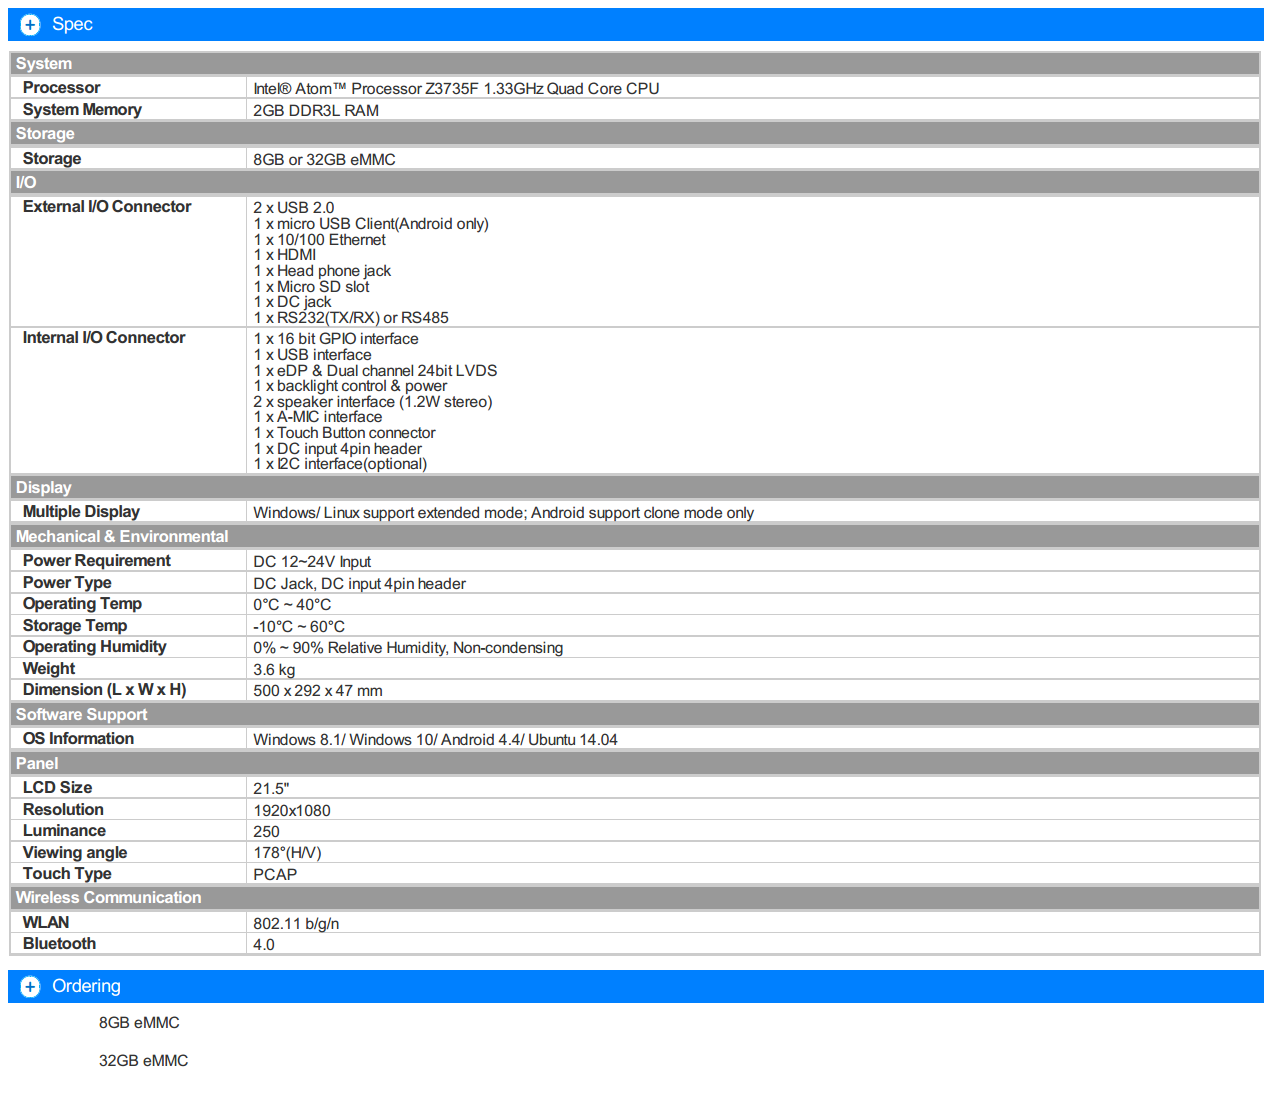
Task: Click the Power Requirement label
Action: coord(97,561)
